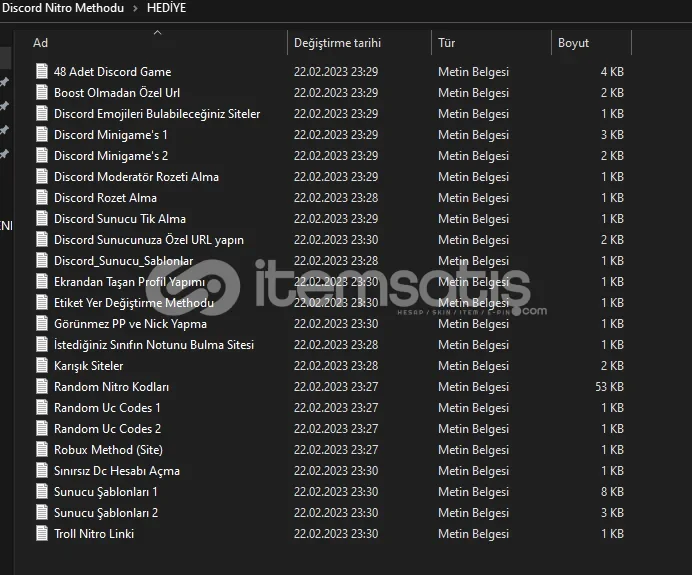The image size is (692, 575).
Task: Select file name Discord Minigame's 1
Action: click(111, 135)
